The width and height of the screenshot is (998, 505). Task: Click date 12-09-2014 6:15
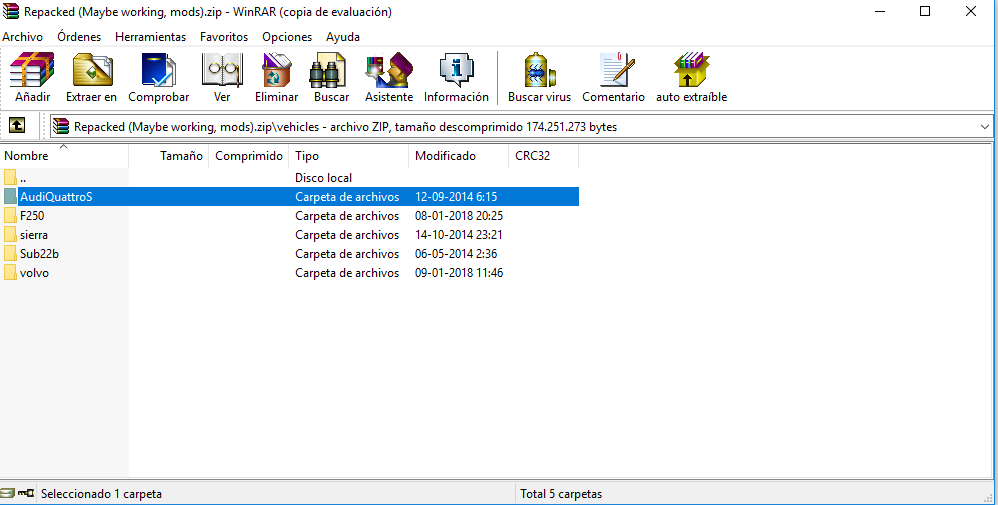pos(456,197)
